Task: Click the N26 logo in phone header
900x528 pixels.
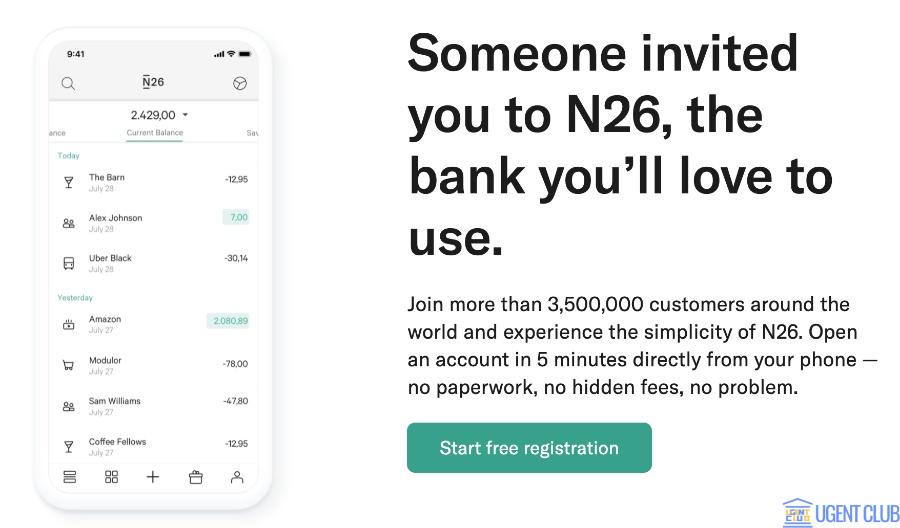Action: 153,83
